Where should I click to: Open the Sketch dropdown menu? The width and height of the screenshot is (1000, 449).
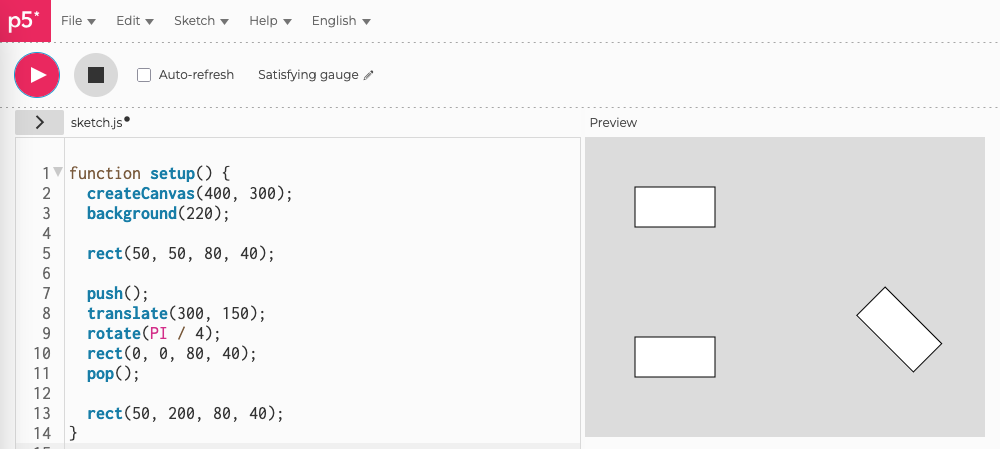point(201,21)
